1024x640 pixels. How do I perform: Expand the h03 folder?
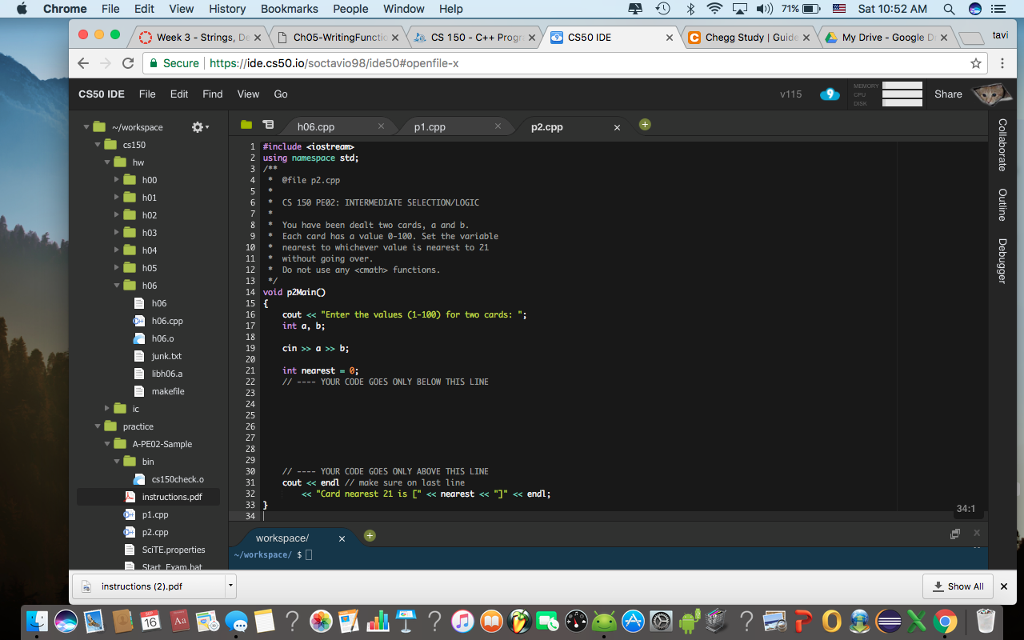pyautogui.click(x=118, y=233)
